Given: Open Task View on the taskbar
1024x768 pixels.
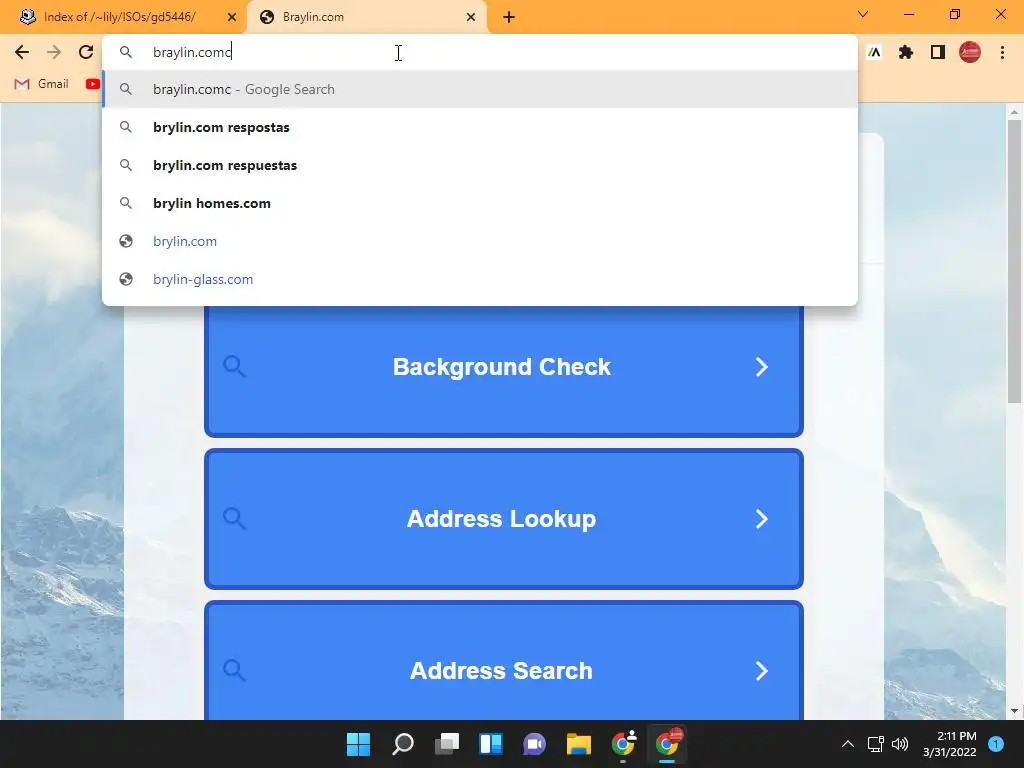Looking at the screenshot, I should [x=447, y=744].
